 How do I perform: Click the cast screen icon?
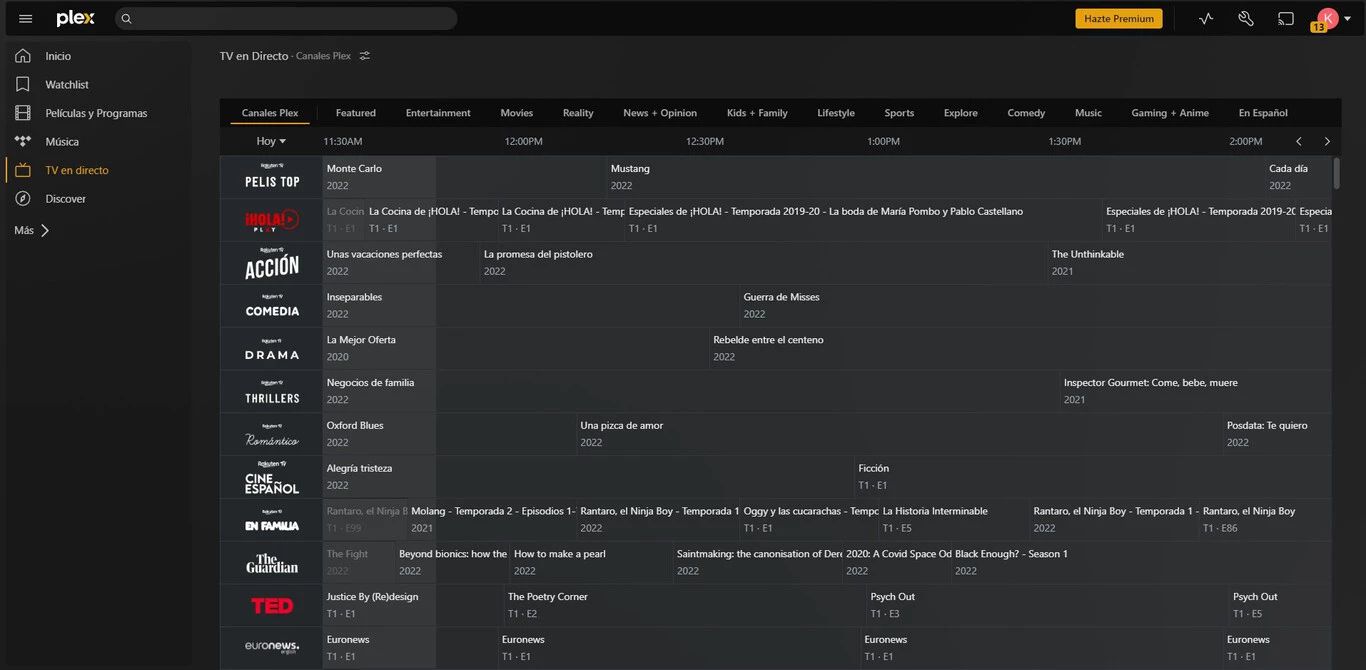[1286, 19]
